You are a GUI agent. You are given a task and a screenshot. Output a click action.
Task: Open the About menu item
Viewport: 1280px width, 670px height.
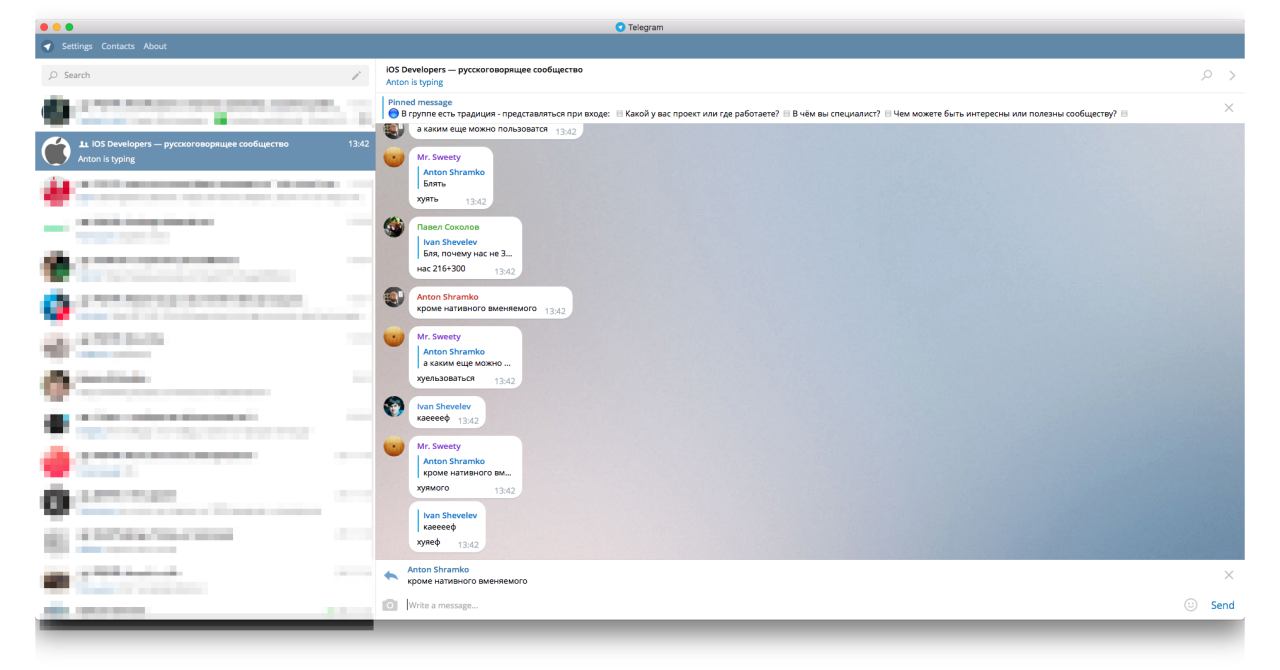(155, 46)
